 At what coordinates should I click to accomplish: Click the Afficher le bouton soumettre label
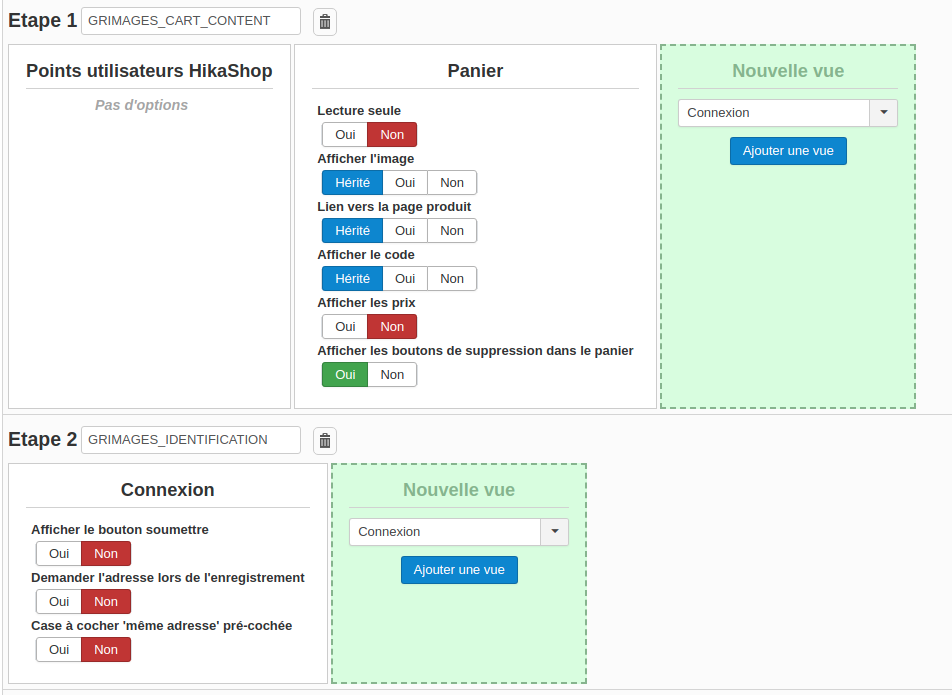(120, 529)
